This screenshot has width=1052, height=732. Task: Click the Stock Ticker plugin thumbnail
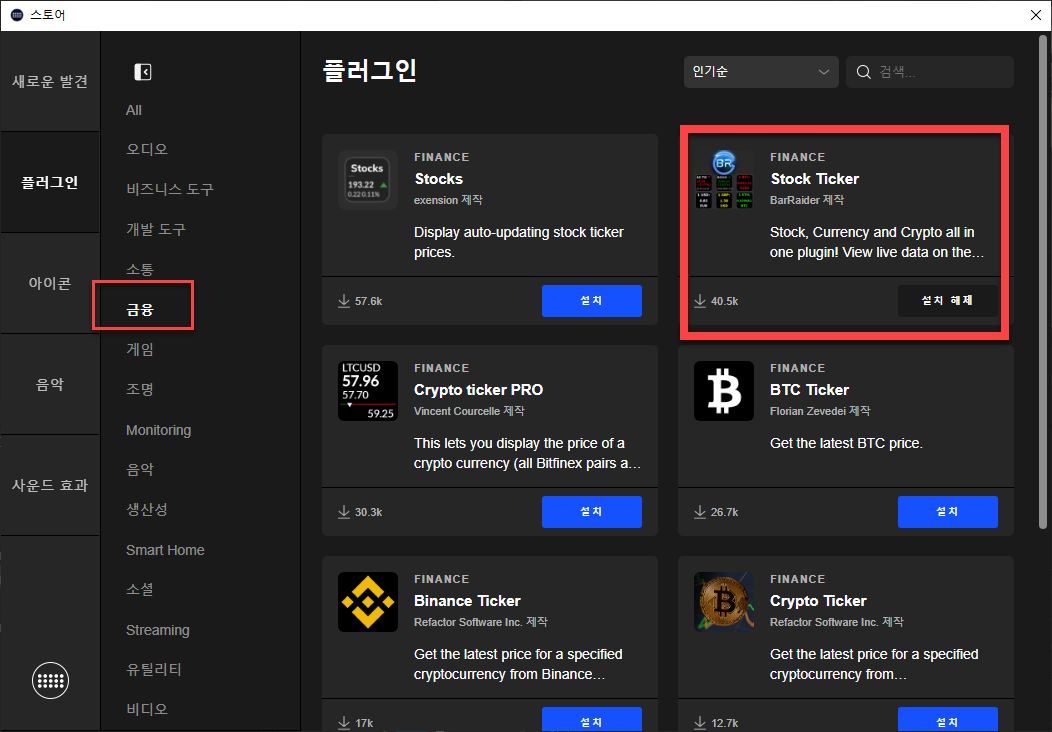pyautogui.click(x=724, y=180)
